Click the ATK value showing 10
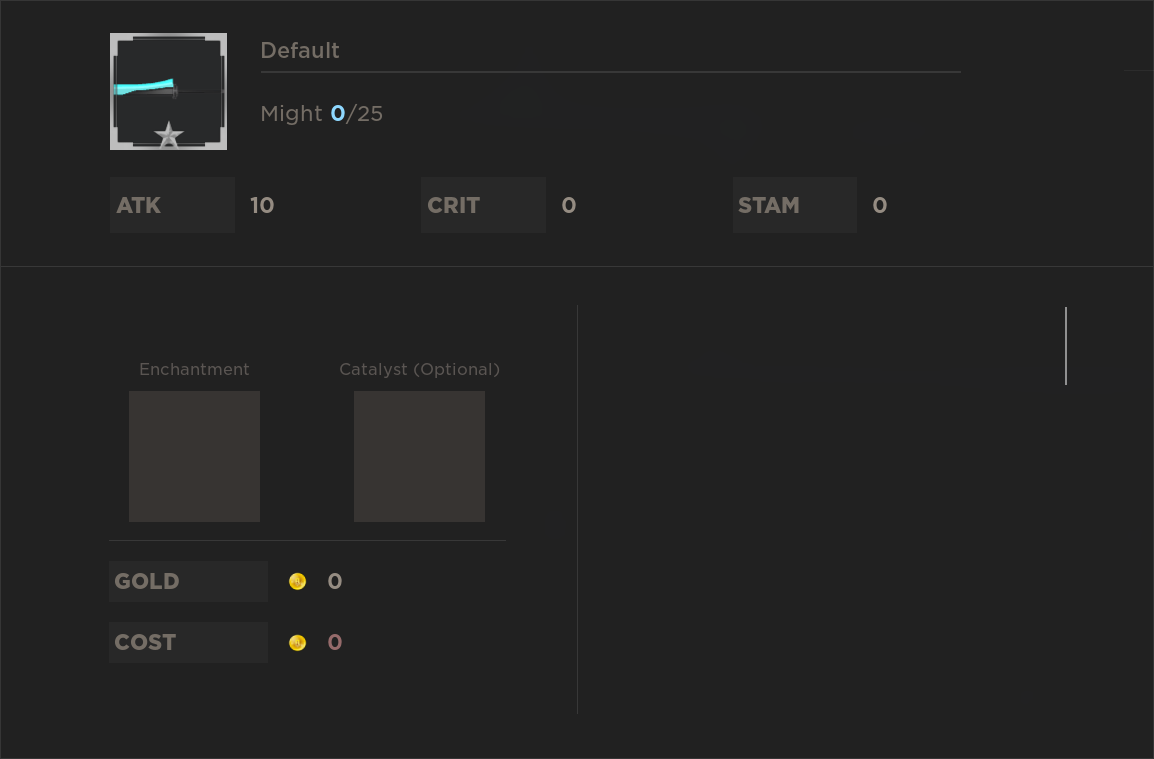Image resolution: width=1154 pixels, height=759 pixels. tap(262, 205)
